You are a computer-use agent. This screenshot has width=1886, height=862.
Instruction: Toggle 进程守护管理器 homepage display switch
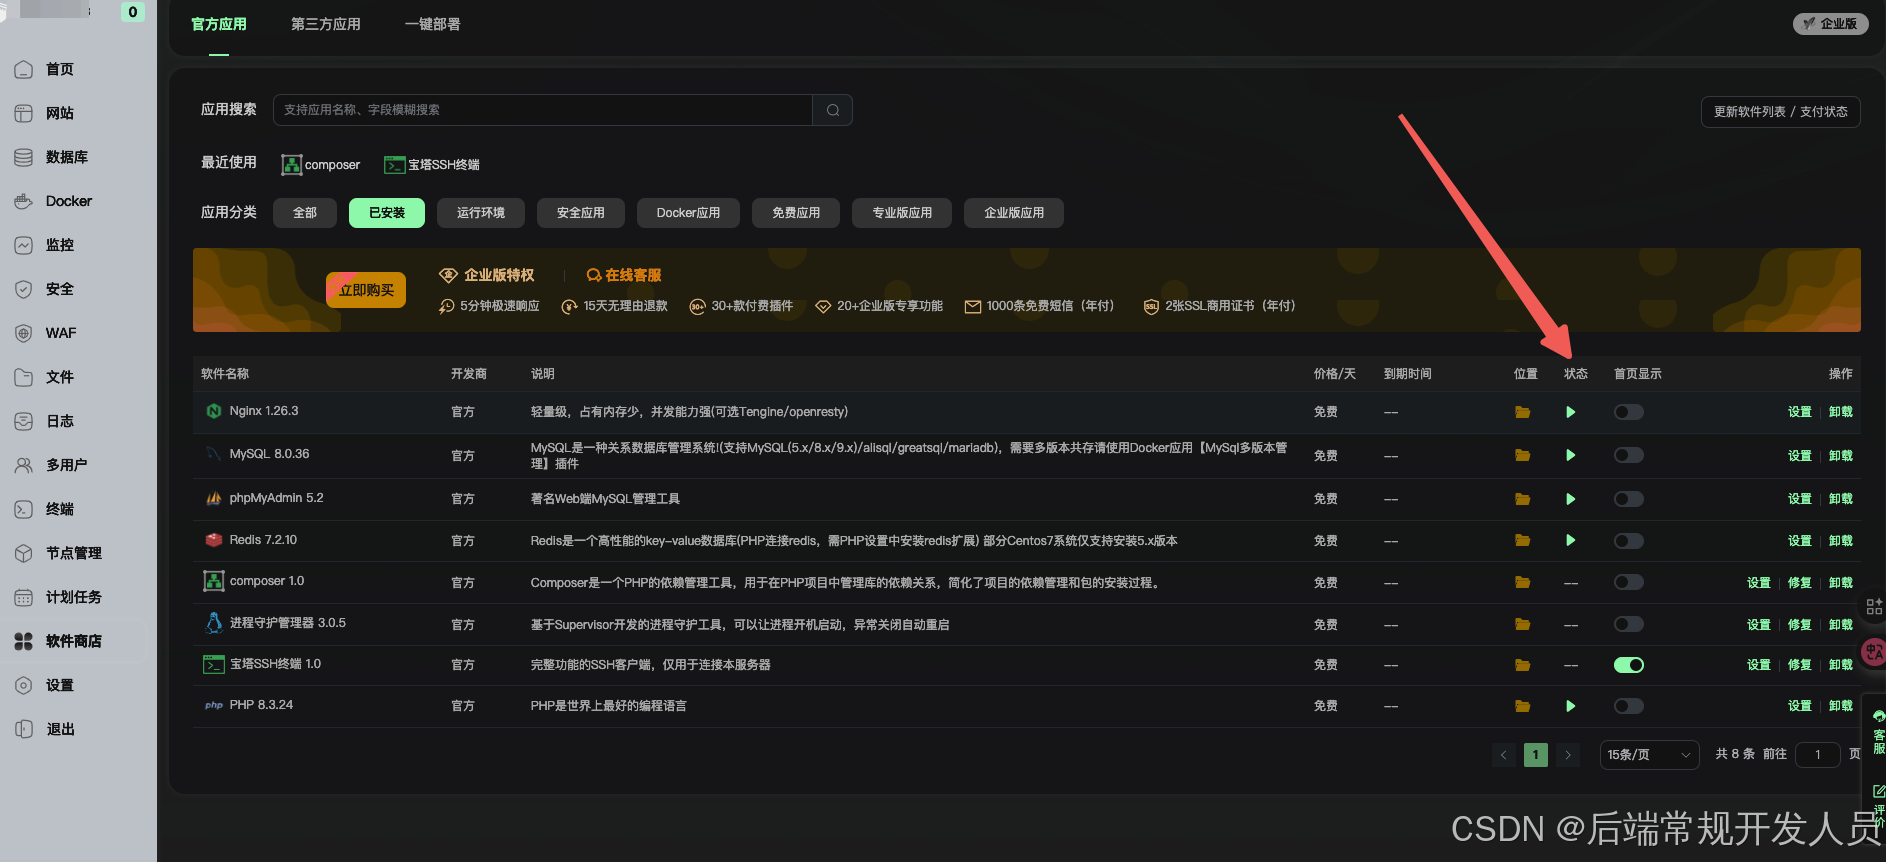click(1628, 624)
